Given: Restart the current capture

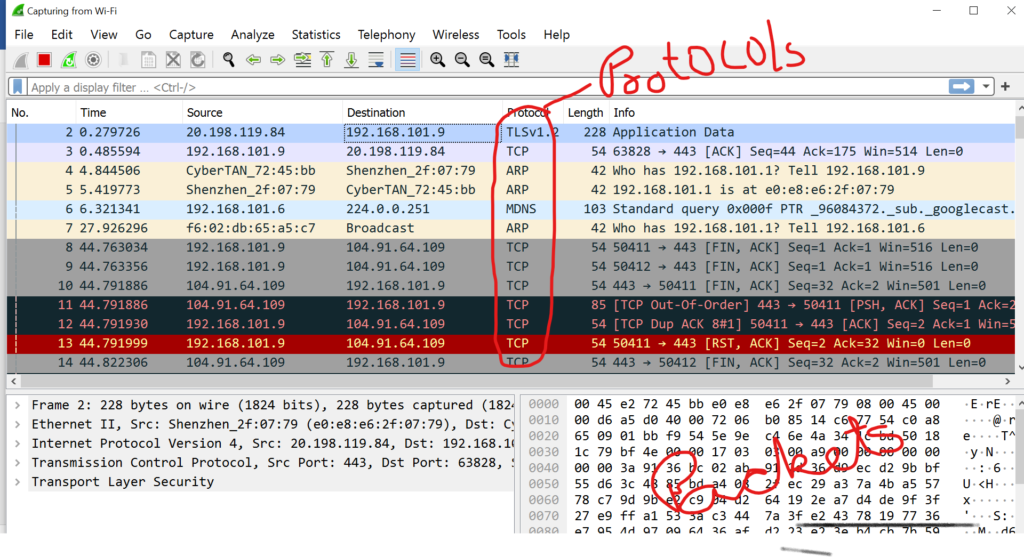Looking at the screenshot, I should (69, 60).
